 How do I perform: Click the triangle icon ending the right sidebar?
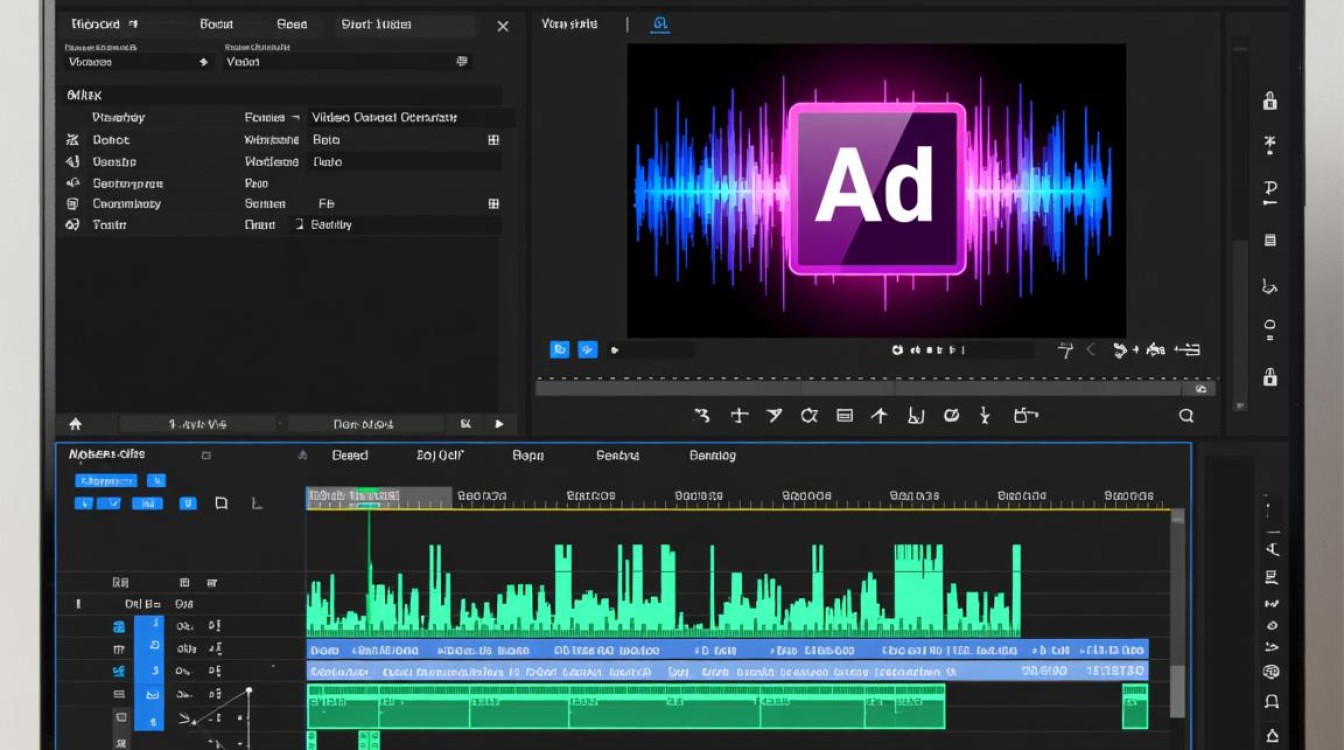pyautogui.click(x=1271, y=735)
